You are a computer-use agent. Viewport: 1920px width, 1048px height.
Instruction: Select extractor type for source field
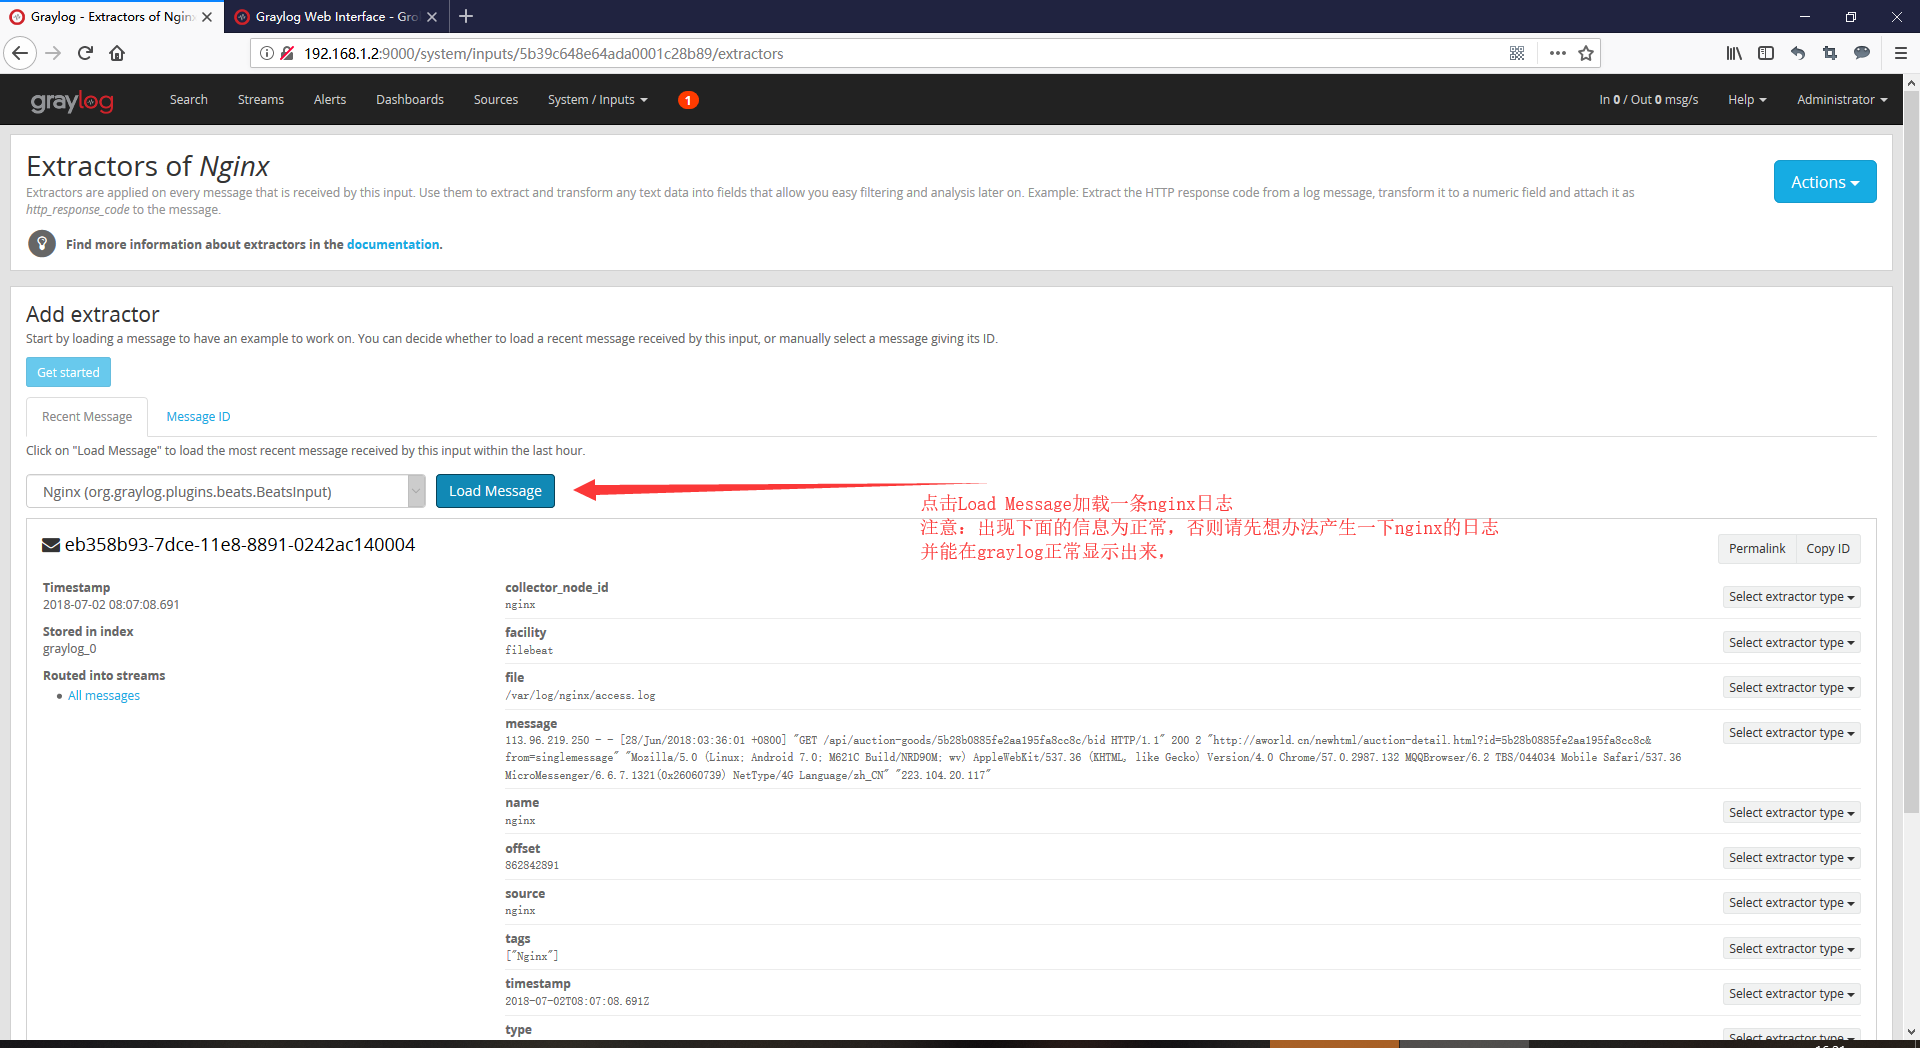click(x=1791, y=903)
